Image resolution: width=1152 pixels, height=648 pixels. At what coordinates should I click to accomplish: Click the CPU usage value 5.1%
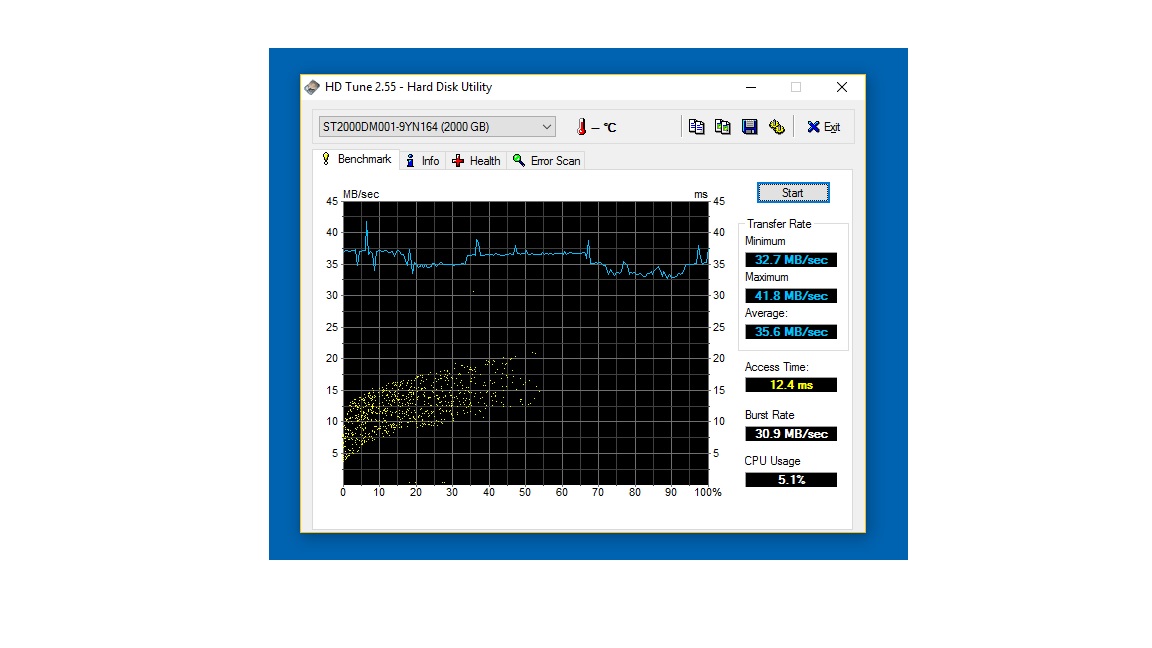(x=791, y=480)
